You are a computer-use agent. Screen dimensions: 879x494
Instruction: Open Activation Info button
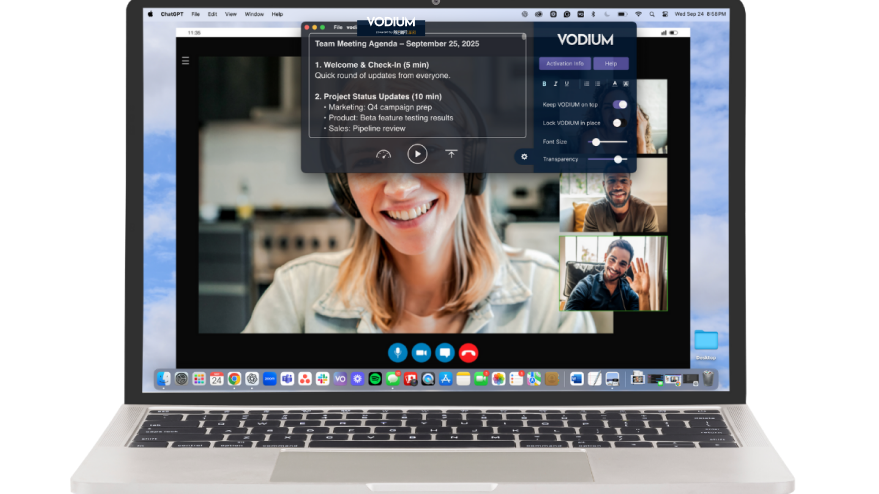click(x=565, y=63)
